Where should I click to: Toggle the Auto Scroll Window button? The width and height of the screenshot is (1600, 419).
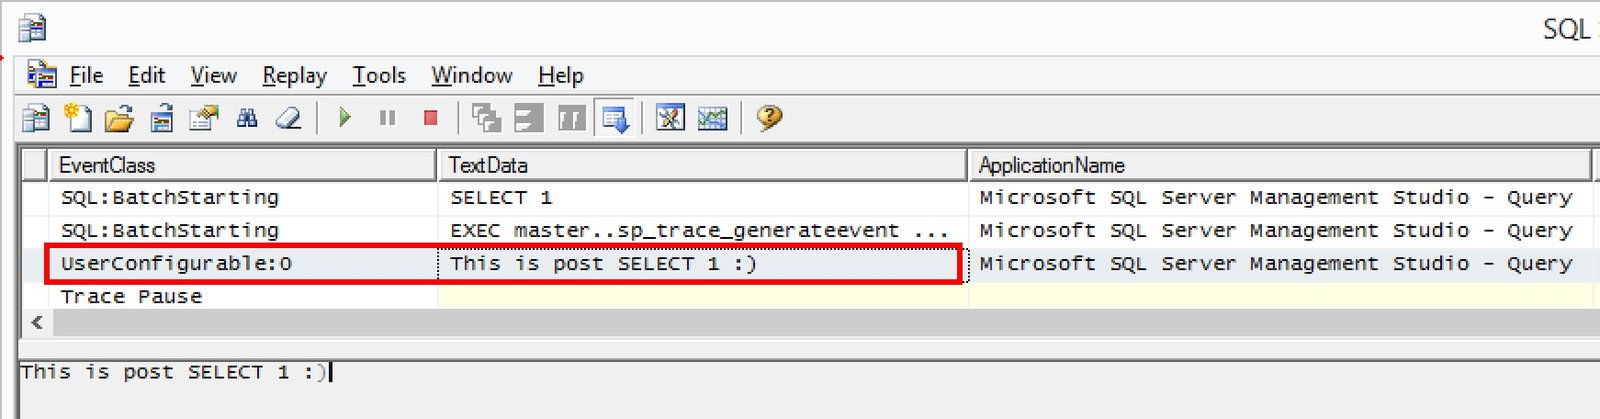614,118
